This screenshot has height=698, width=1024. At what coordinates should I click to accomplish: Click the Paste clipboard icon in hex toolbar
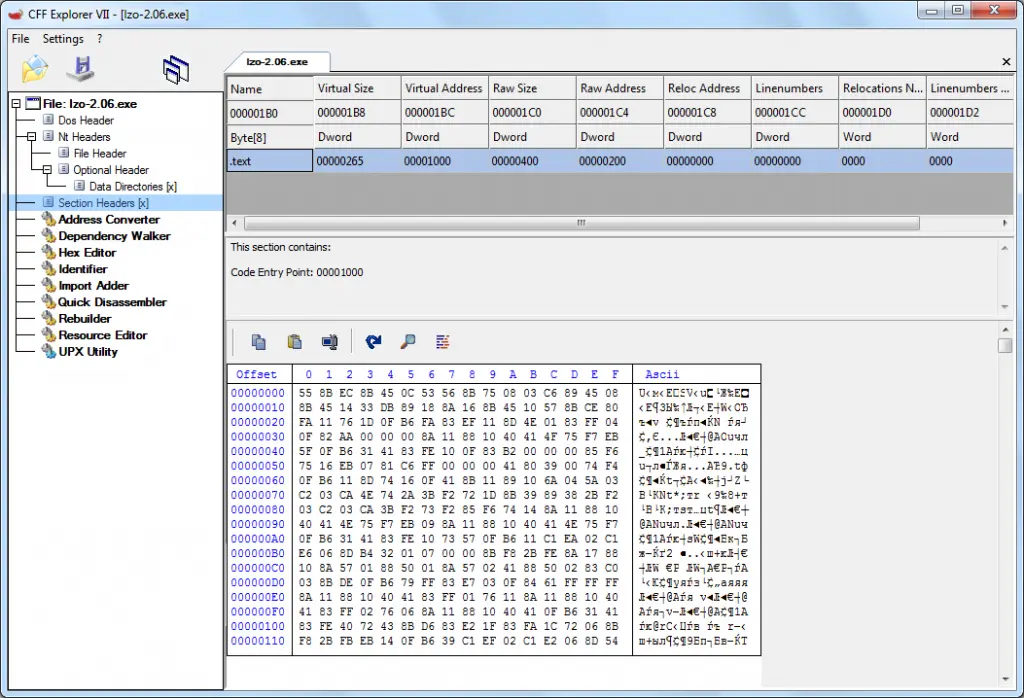(x=294, y=342)
